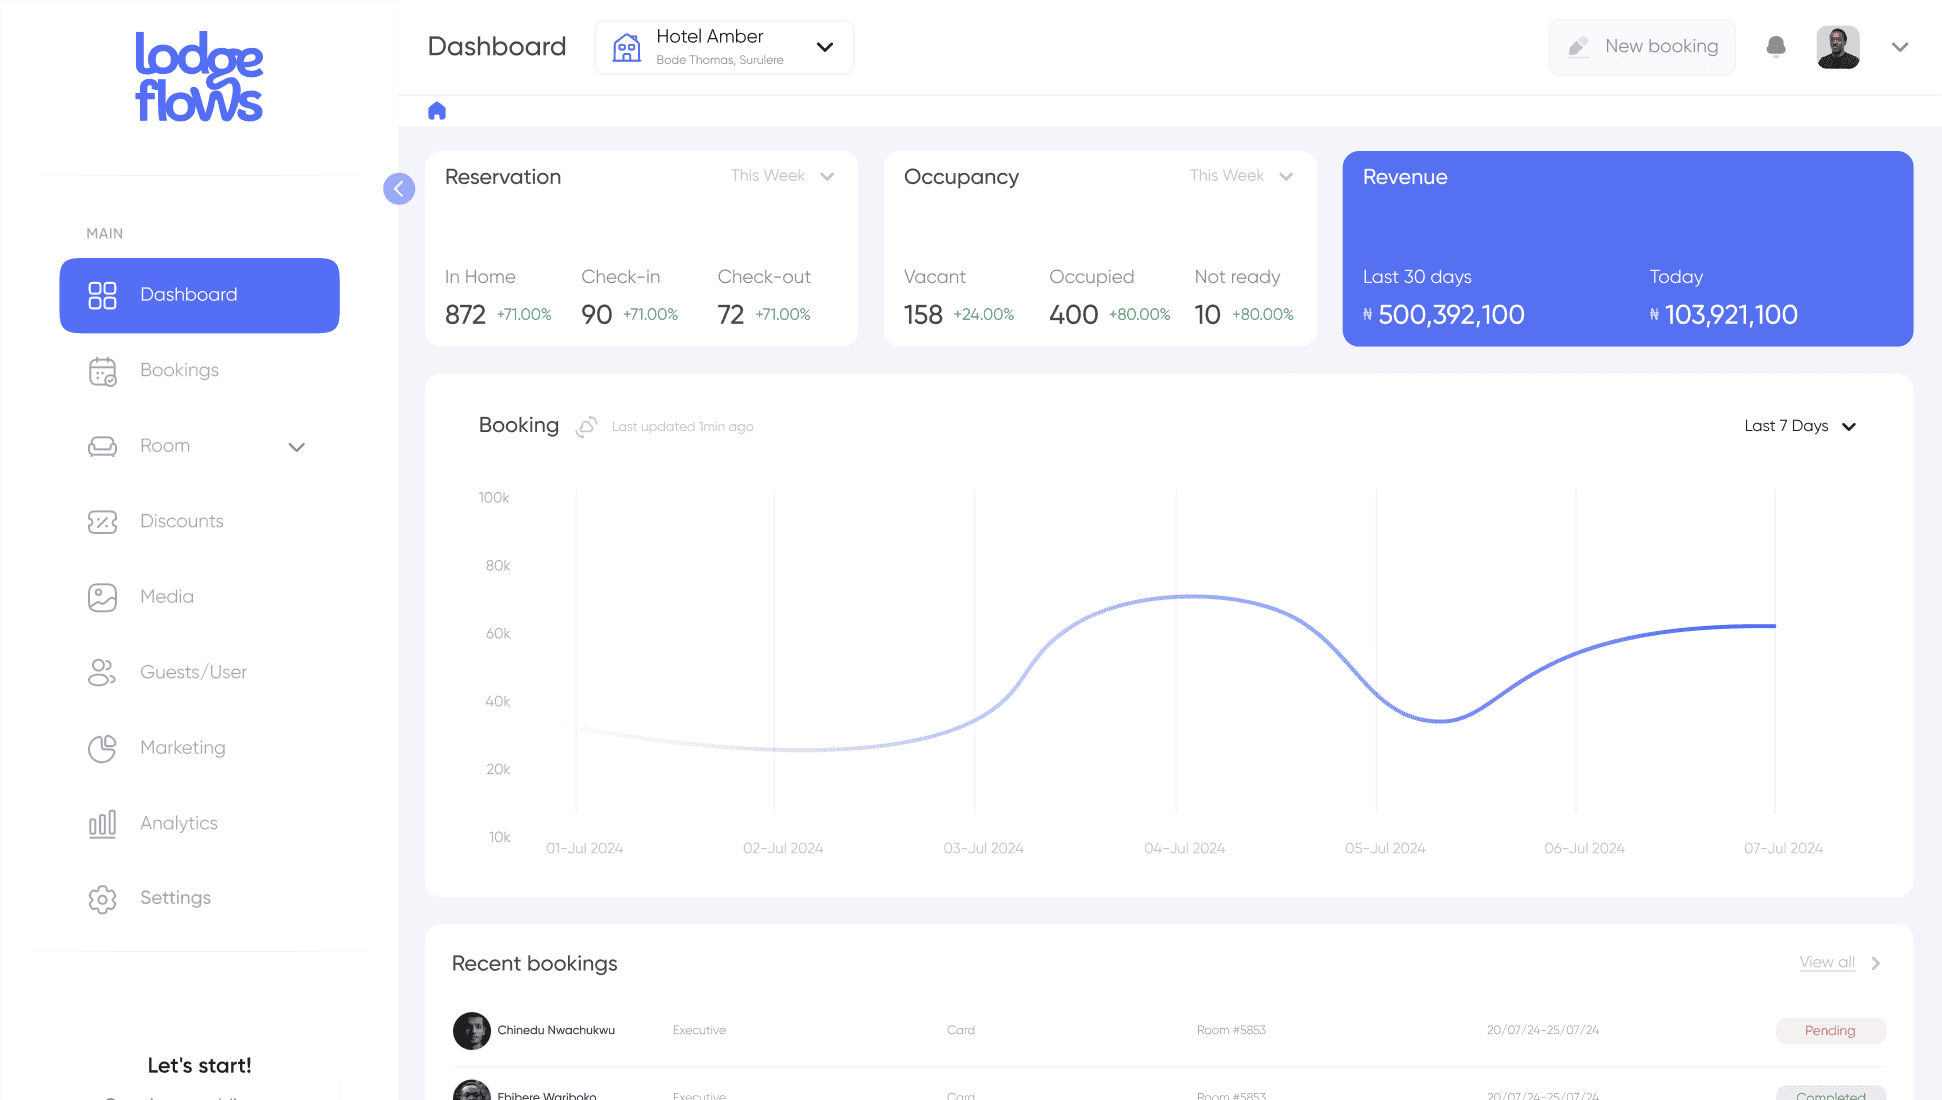This screenshot has width=1942, height=1100.
Task: Click the Analytics bar chart icon
Action: tap(102, 823)
